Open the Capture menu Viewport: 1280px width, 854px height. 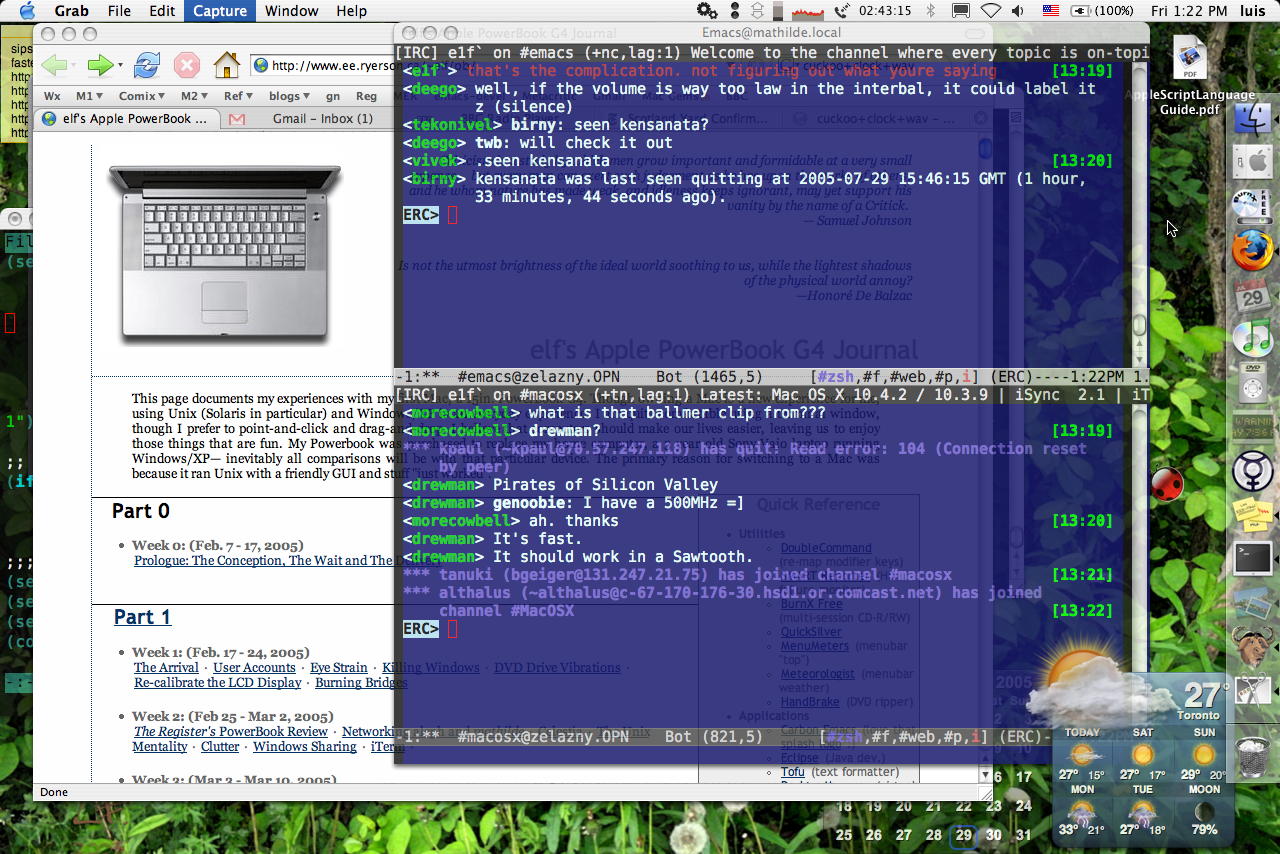pyautogui.click(x=220, y=11)
